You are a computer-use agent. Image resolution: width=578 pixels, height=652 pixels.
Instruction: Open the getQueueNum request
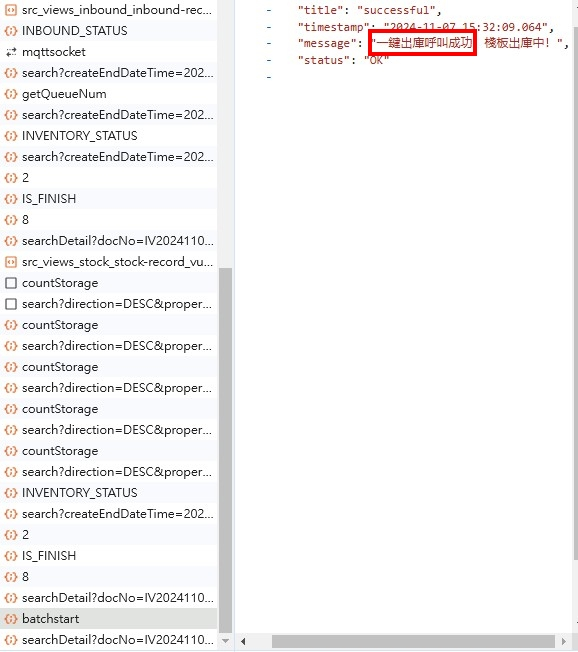(109, 94)
